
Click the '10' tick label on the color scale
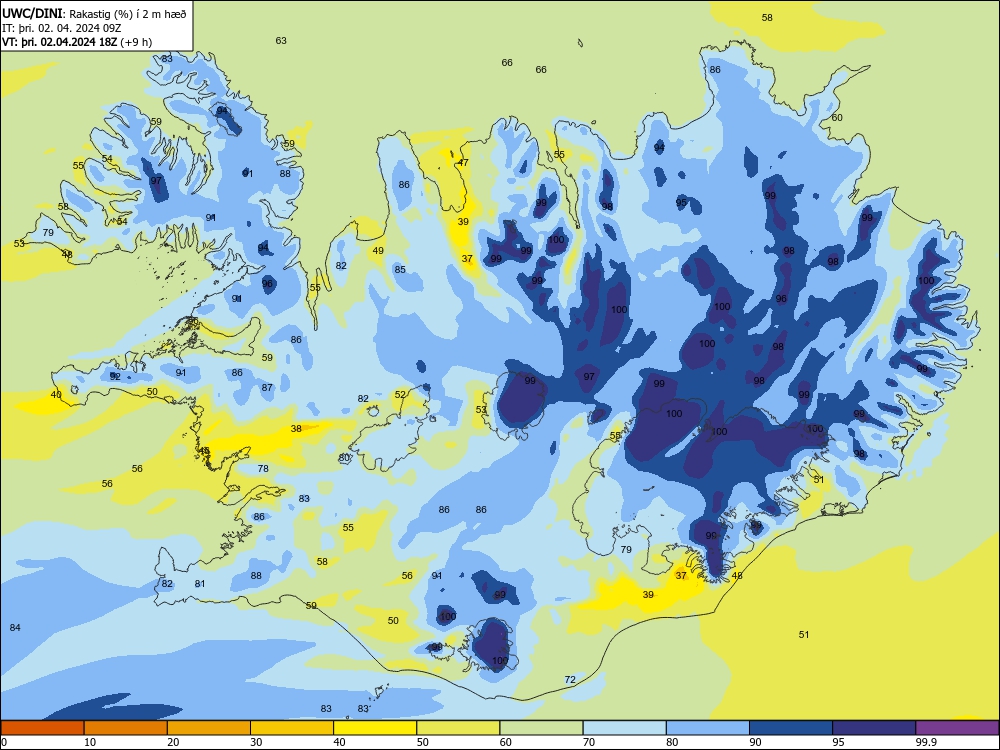click(x=90, y=742)
